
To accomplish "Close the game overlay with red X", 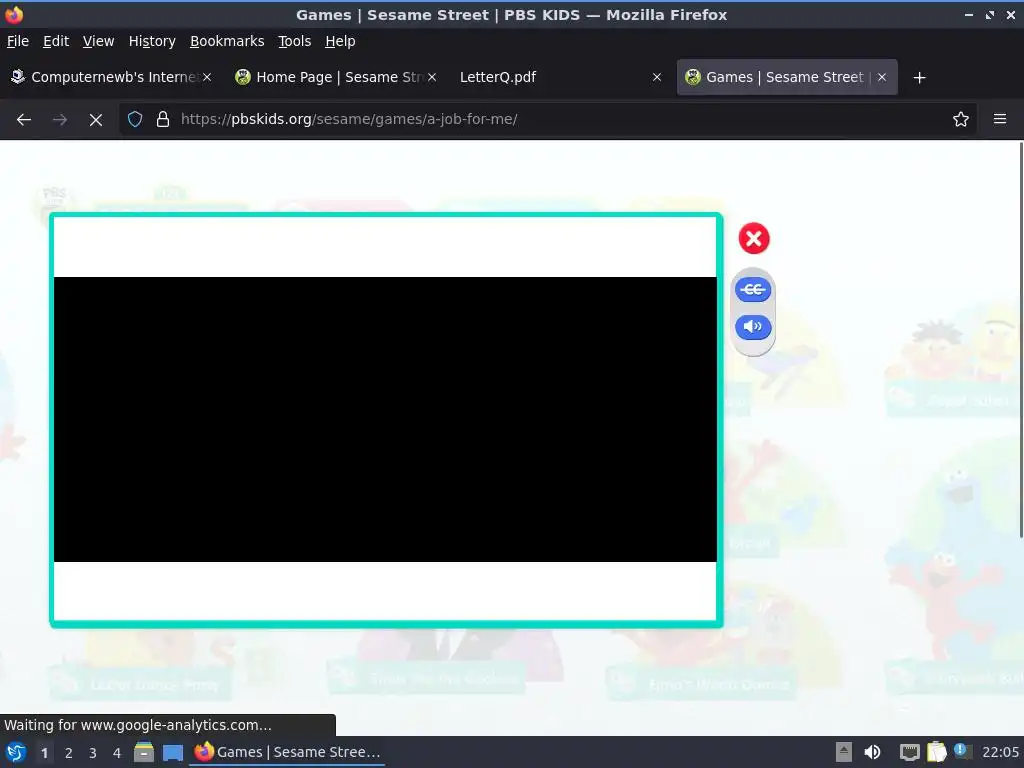I will (754, 238).
